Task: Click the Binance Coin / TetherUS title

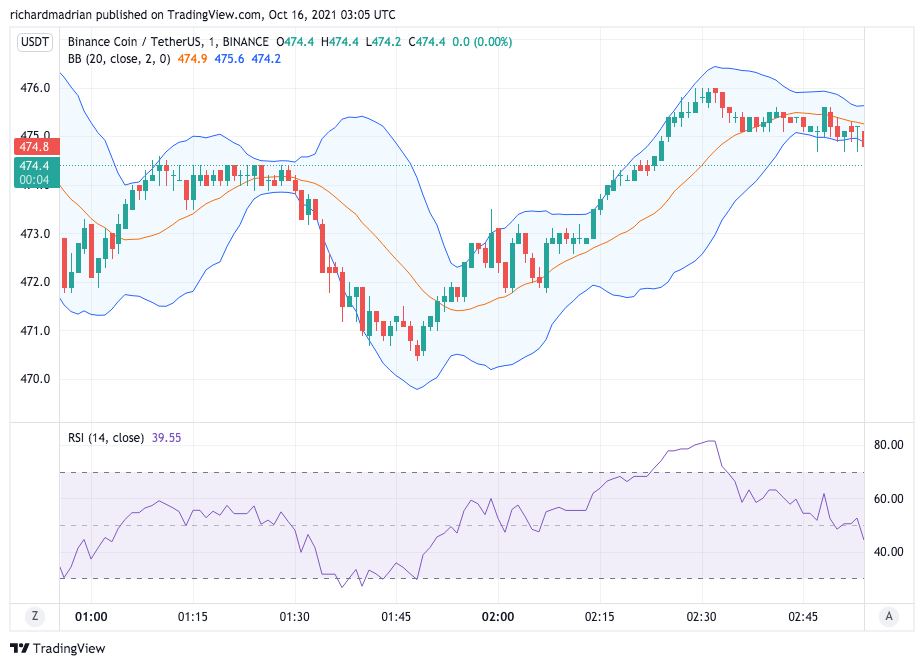Action: [134, 42]
